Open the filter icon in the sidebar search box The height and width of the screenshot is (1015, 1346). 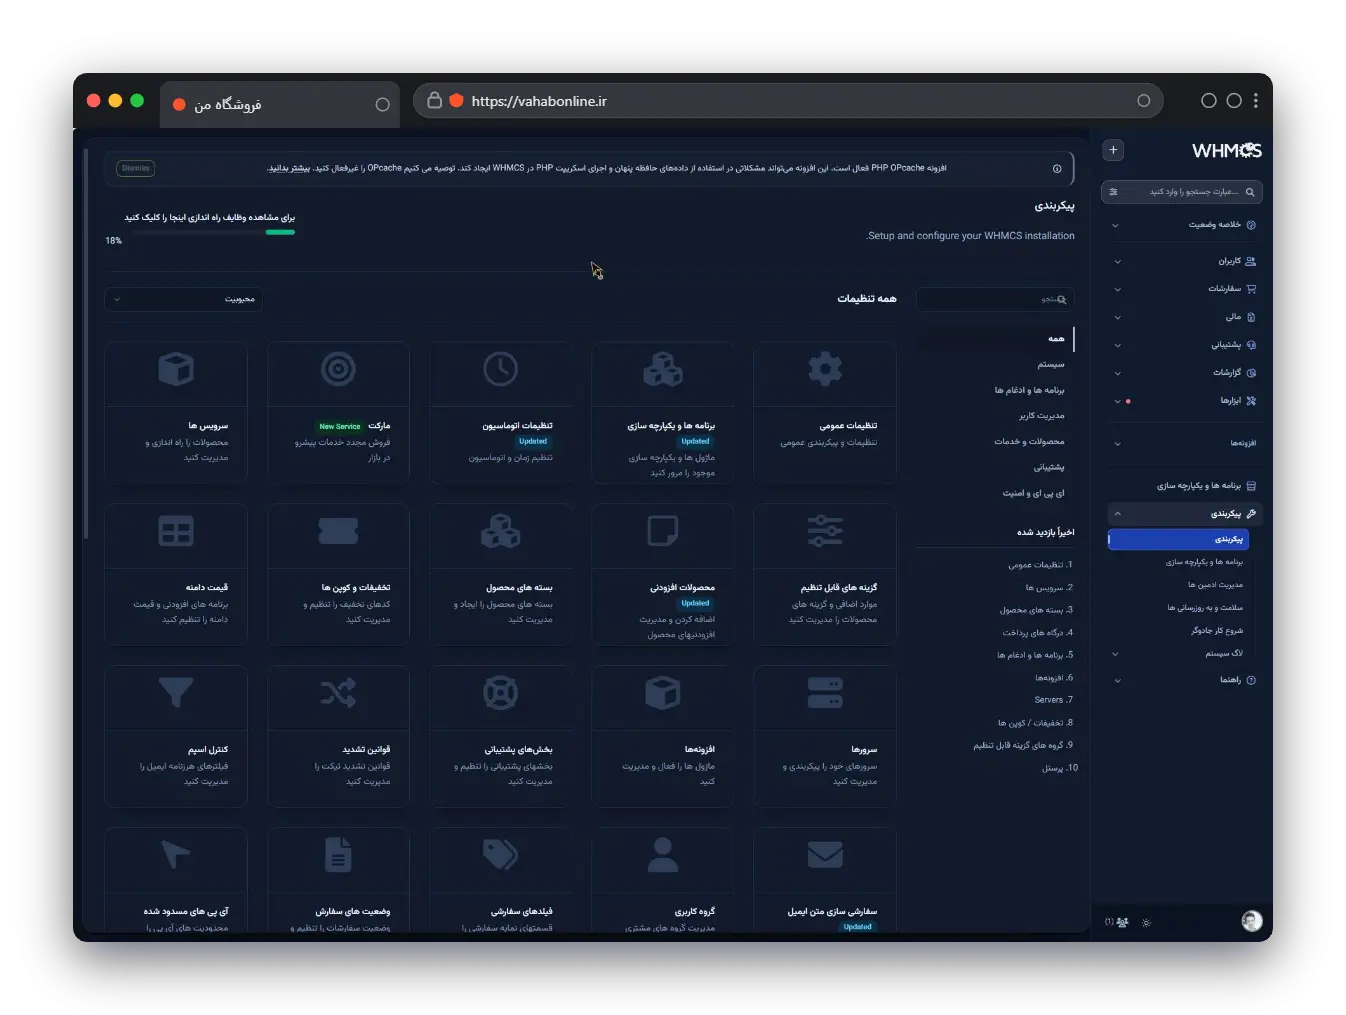(x=1114, y=191)
